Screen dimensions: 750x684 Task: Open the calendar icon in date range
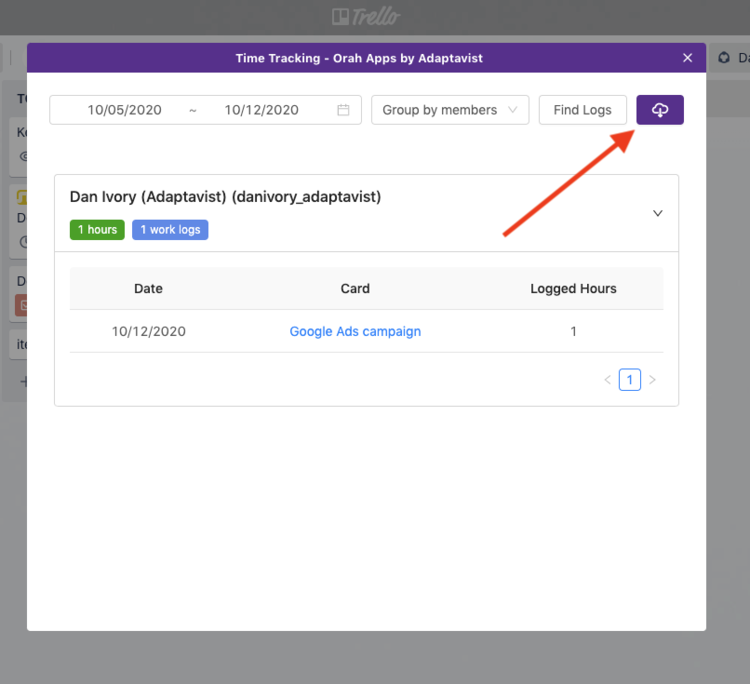[343, 110]
